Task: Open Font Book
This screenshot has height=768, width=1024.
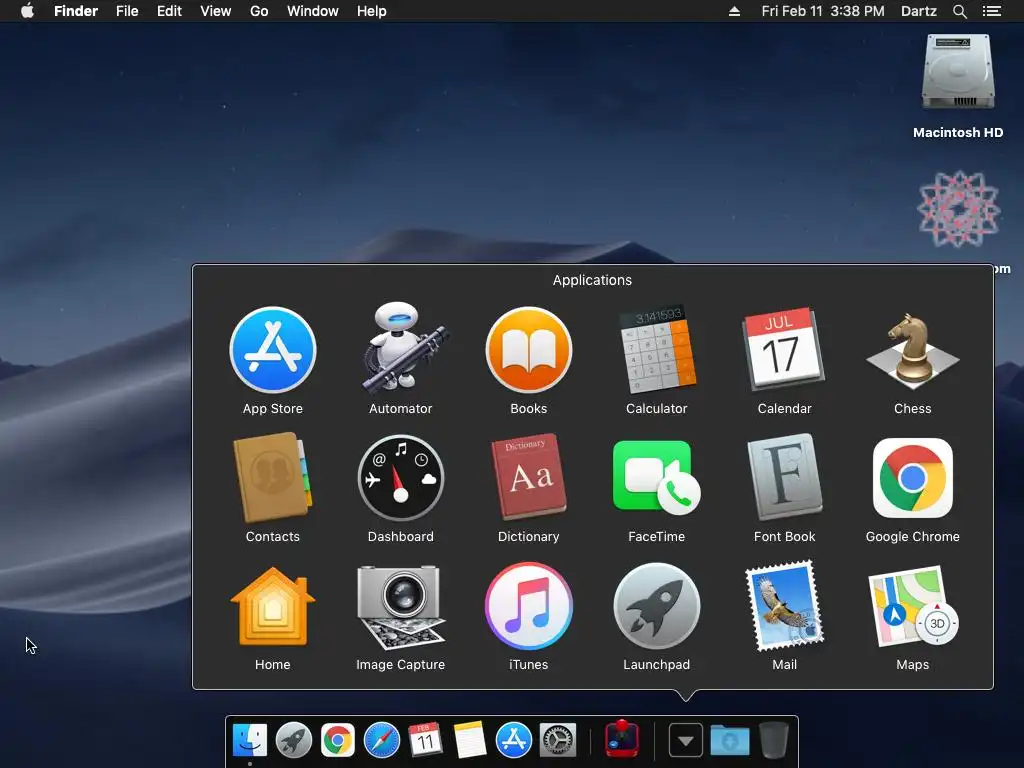Action: click(784, 477)
